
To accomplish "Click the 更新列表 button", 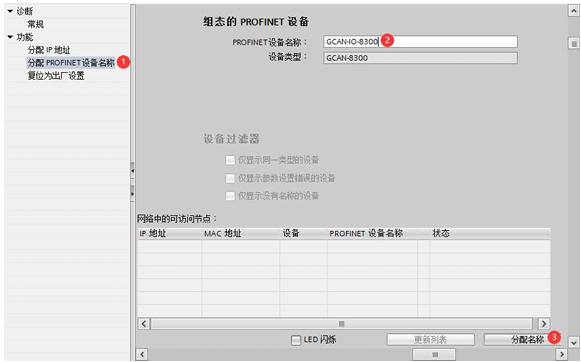I will [431, 339].
